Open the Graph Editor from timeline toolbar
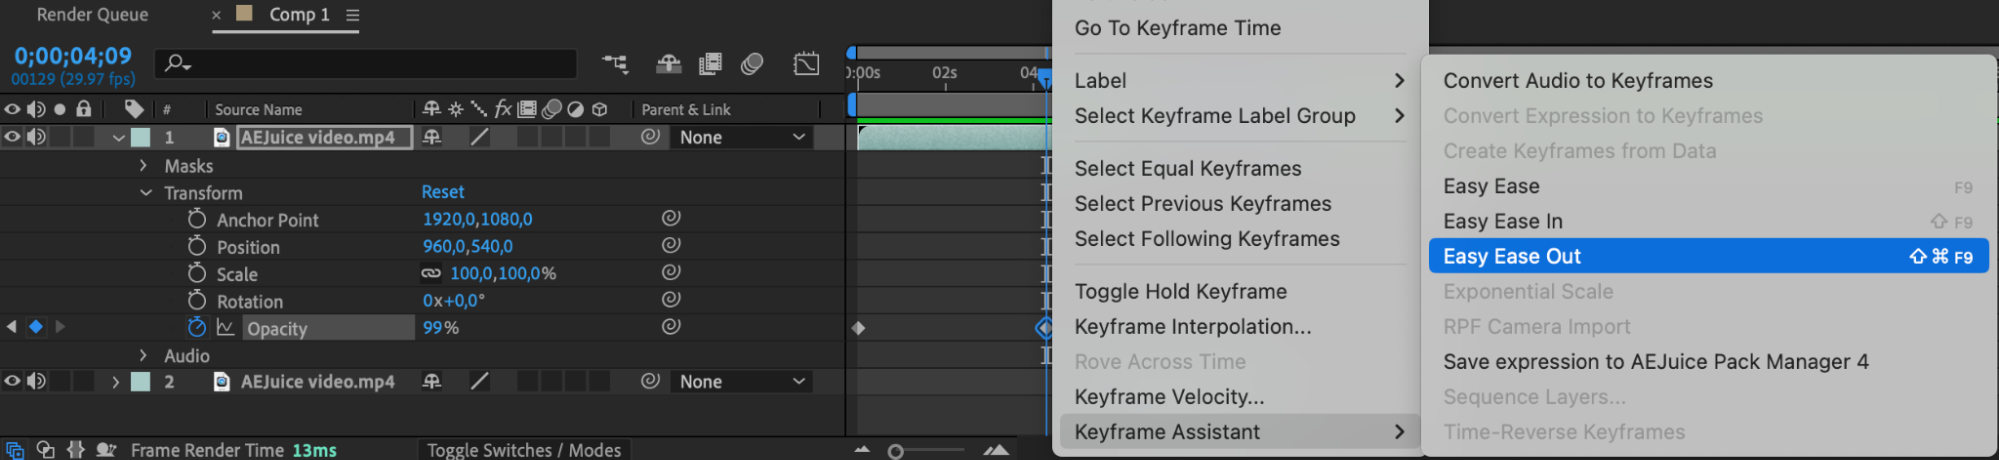The height and width of the screenshot is (460, 1999). pyautogui.click(x=806, y=64)
